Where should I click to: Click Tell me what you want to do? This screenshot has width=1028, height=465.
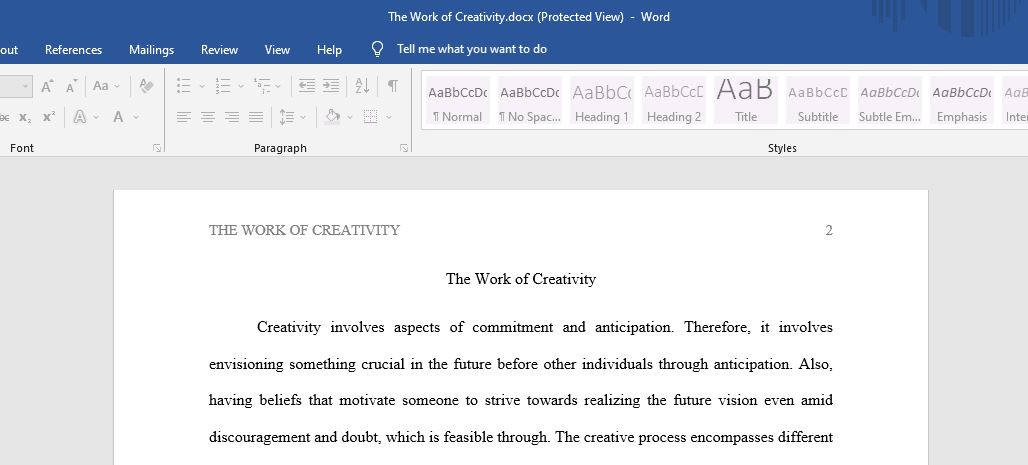[471, 49]
